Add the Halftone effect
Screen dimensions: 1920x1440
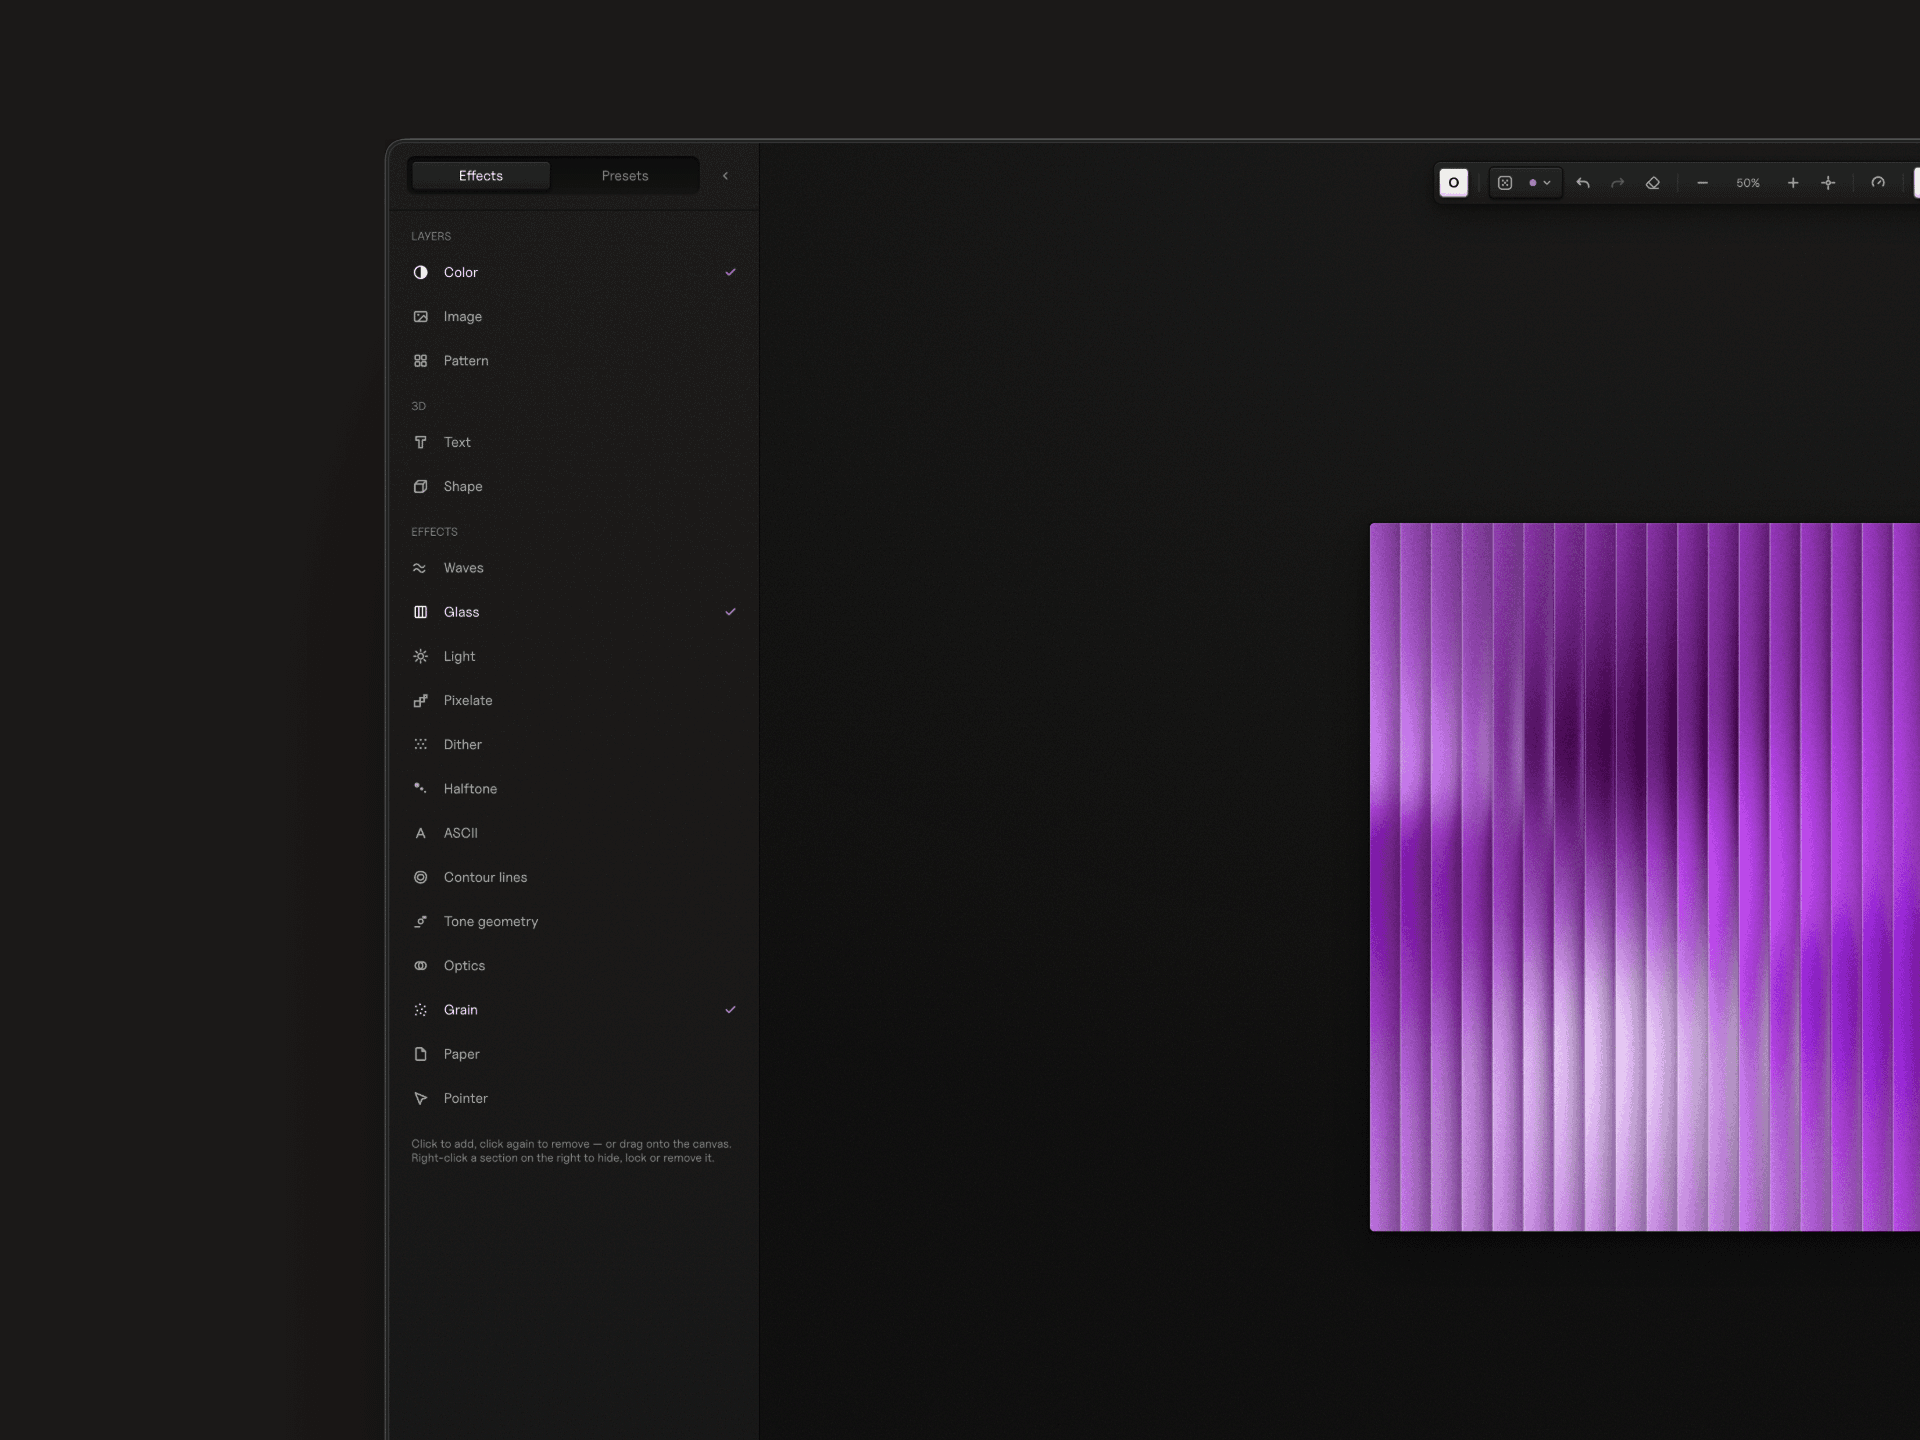(574, 789)
